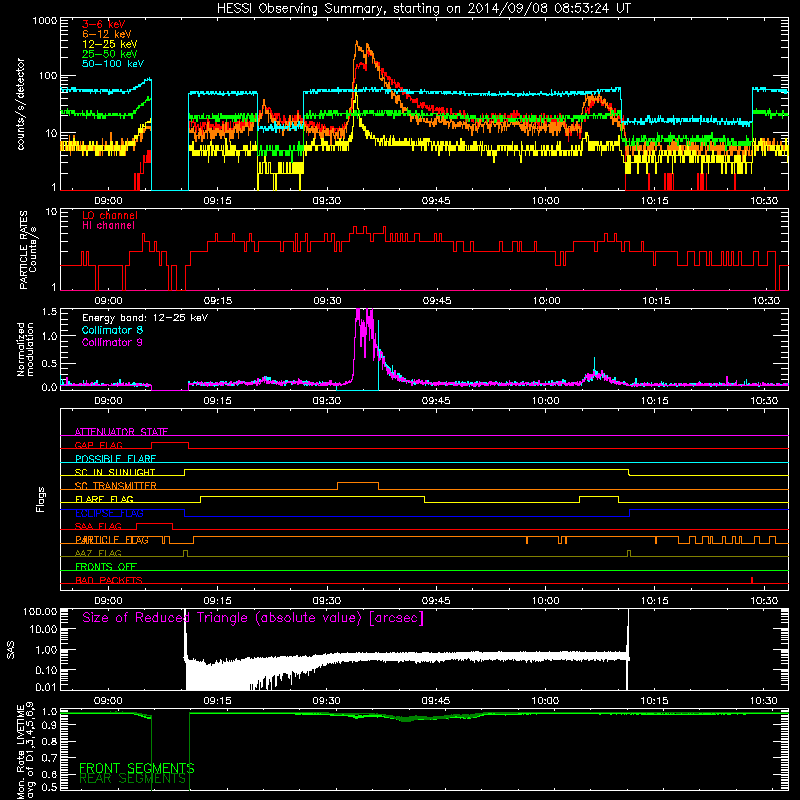The height and width of the screenshot is (800, 800).
Task: Click 10:00 under the particle rates plot
Action: 546,301
